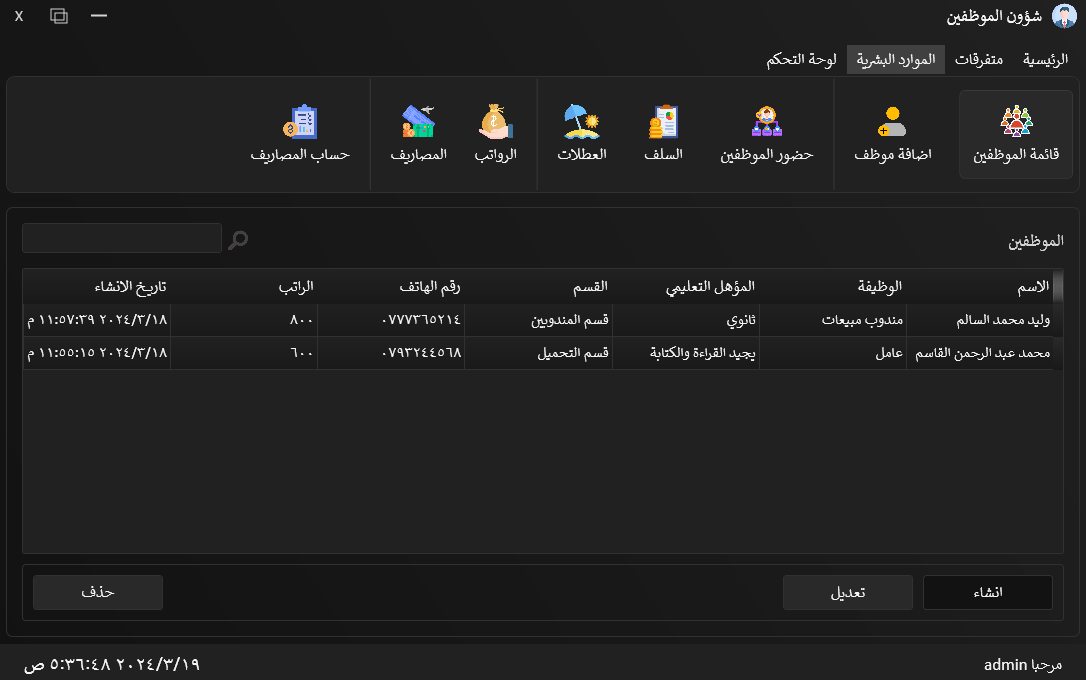Click phone number ٠٧٧٧٣٦٥٢١٤ cell
The height and width of the screenshot is (680, 1086).
coord(391,320)
